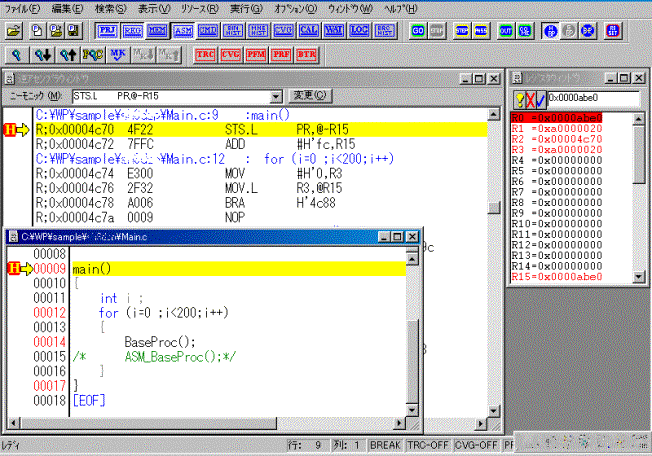Click the TRC-OFF status bar indicator

427,445
